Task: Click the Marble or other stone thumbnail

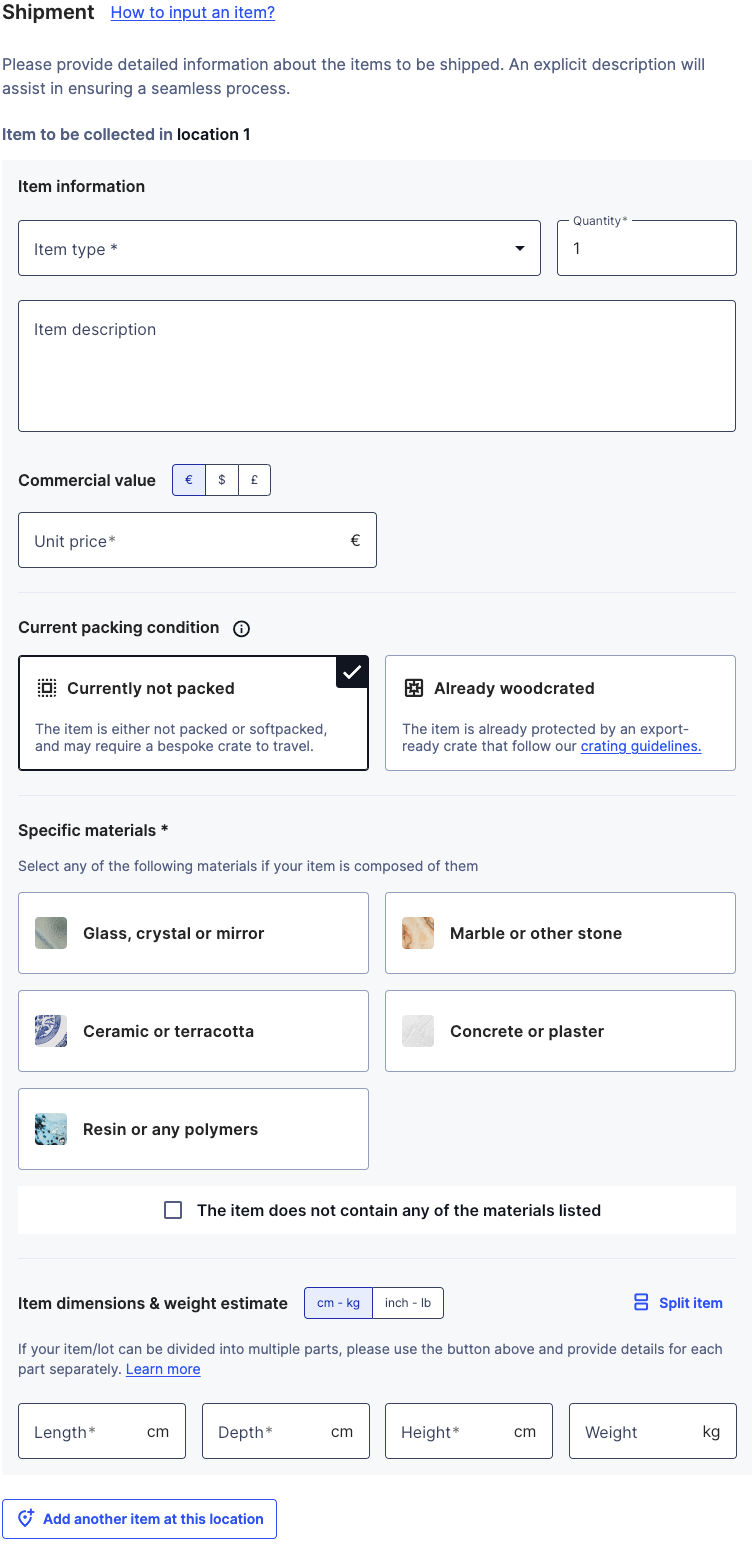Action: (418, 933)
